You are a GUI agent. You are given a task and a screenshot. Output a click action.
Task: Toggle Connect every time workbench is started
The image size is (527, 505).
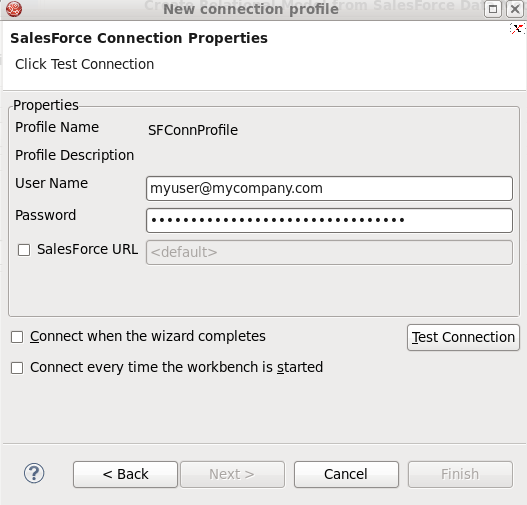click(17, 368)
